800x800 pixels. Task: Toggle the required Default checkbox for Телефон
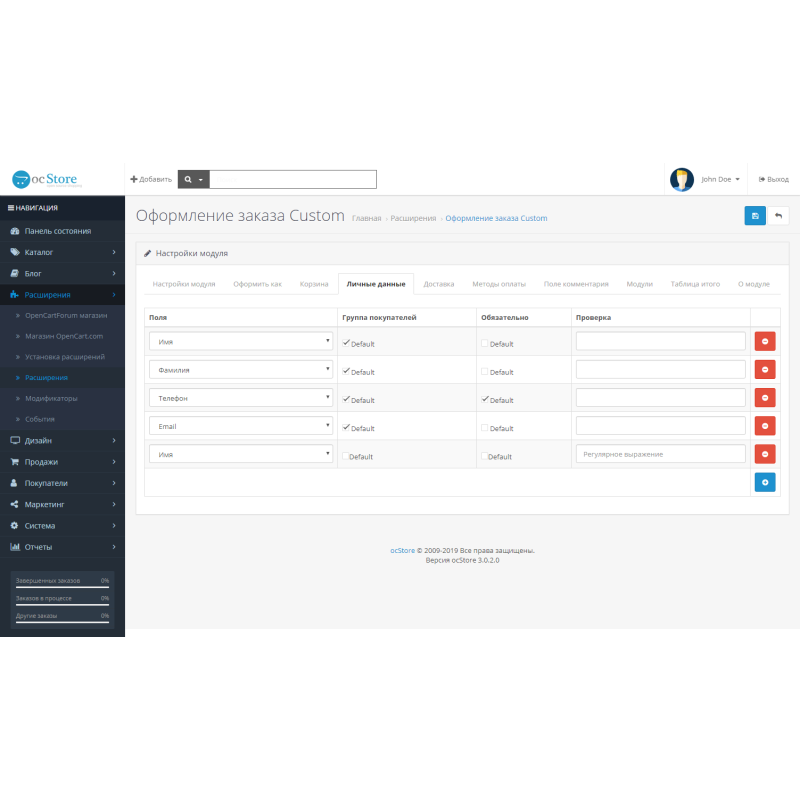[485, 399]
